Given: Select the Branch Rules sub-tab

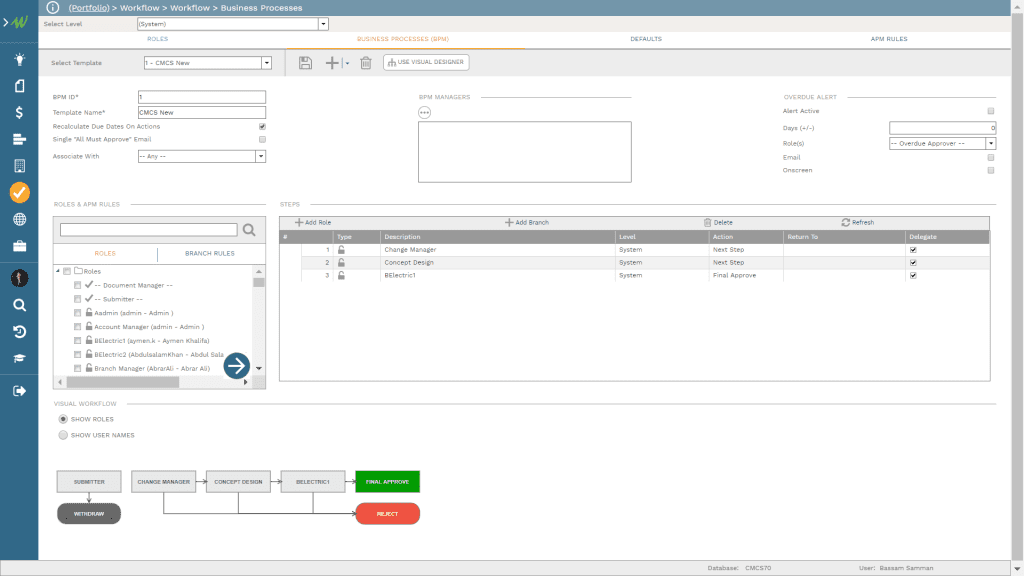Looking at the screenshot, I should coord(210,253).
